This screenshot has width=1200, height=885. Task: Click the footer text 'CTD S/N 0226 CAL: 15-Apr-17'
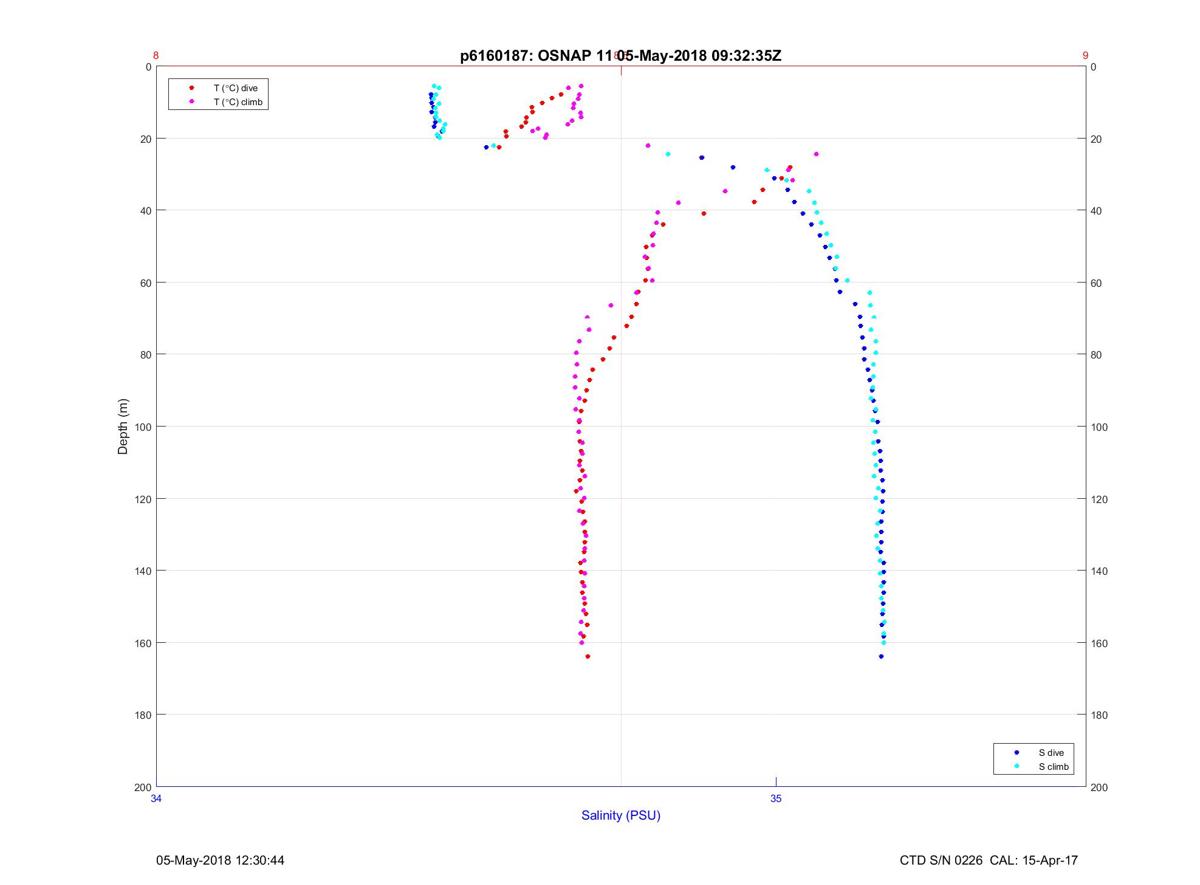pos(989,860)
